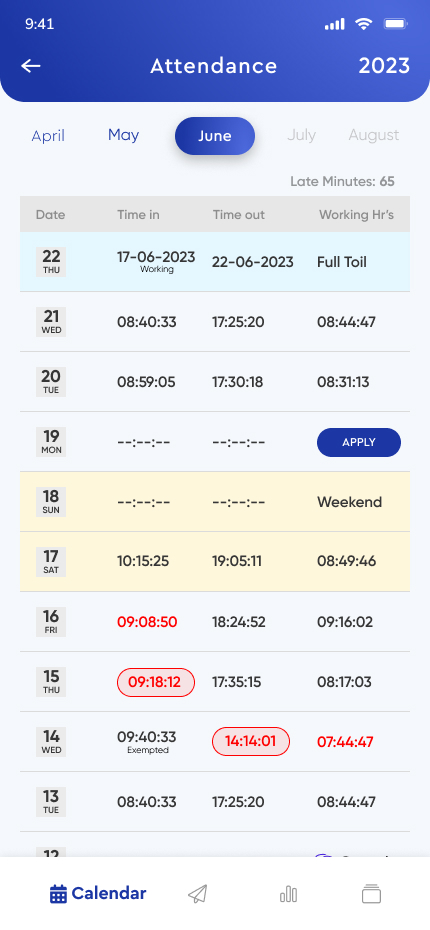Tap the highlighted 14:14:01 time-out badge

tap(251, 741)
